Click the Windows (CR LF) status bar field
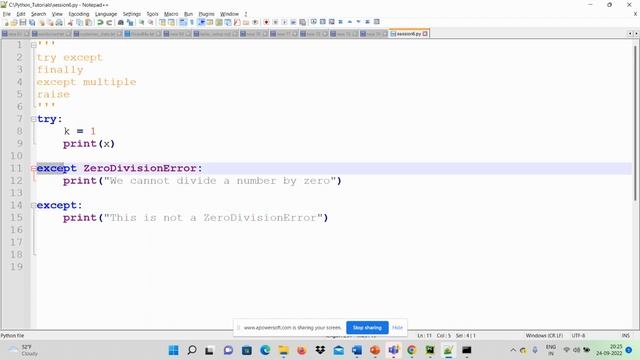 pos(544,336)
